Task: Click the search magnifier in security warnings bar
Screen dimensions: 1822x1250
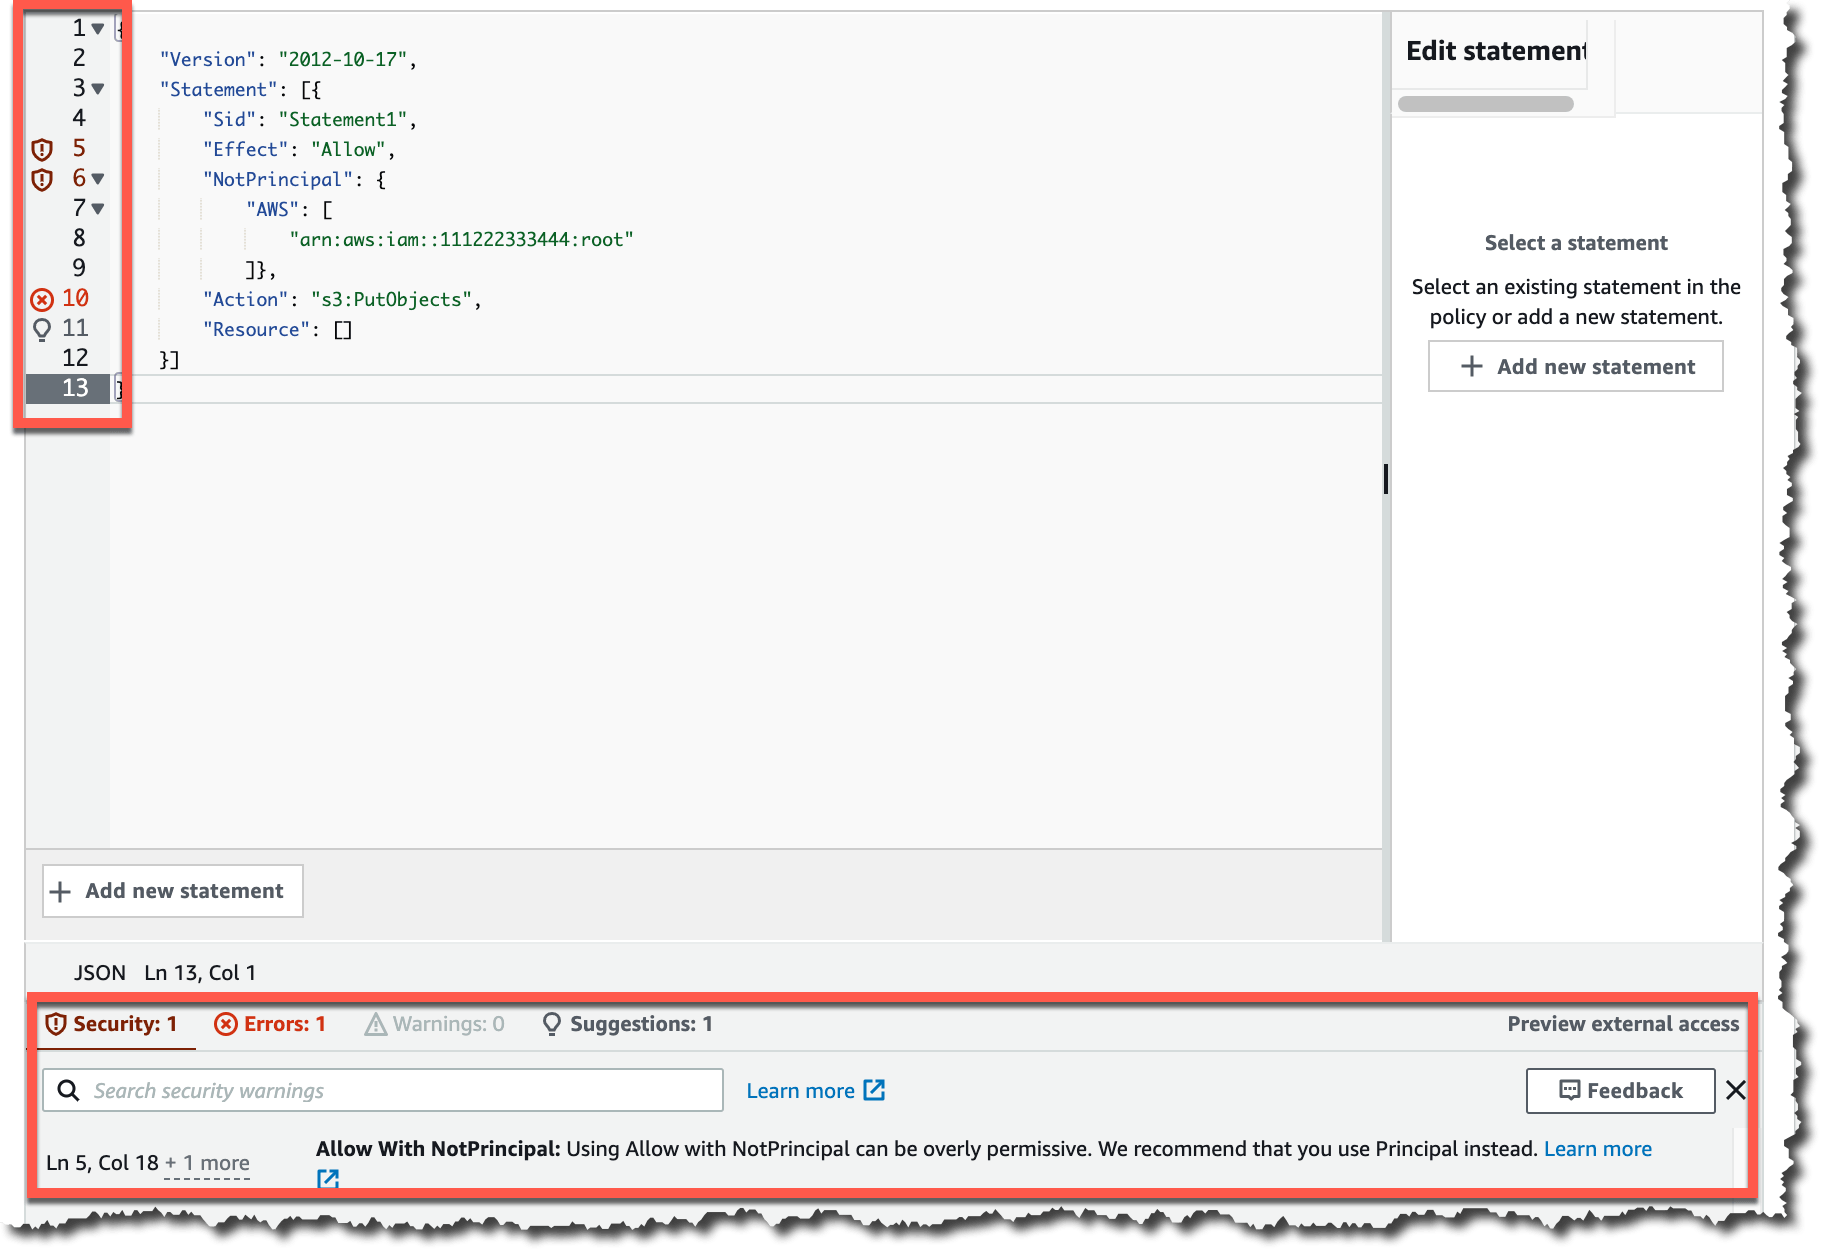Action: point(67,1090)
